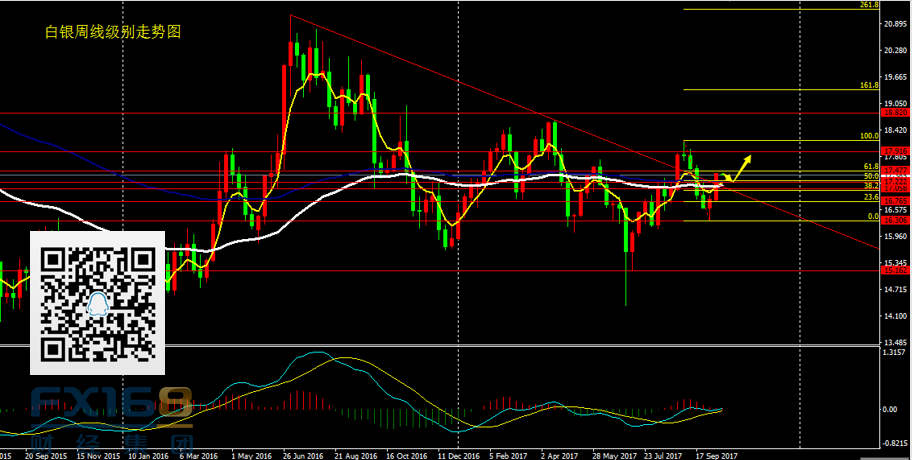Click the red 16.306 price tag
This screenshot has width=912, height=460.
(x=895, y=221)
